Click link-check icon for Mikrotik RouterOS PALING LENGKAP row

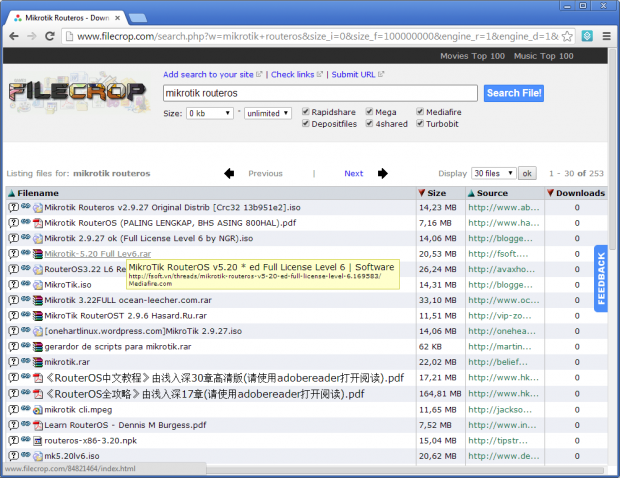point(26,222)
